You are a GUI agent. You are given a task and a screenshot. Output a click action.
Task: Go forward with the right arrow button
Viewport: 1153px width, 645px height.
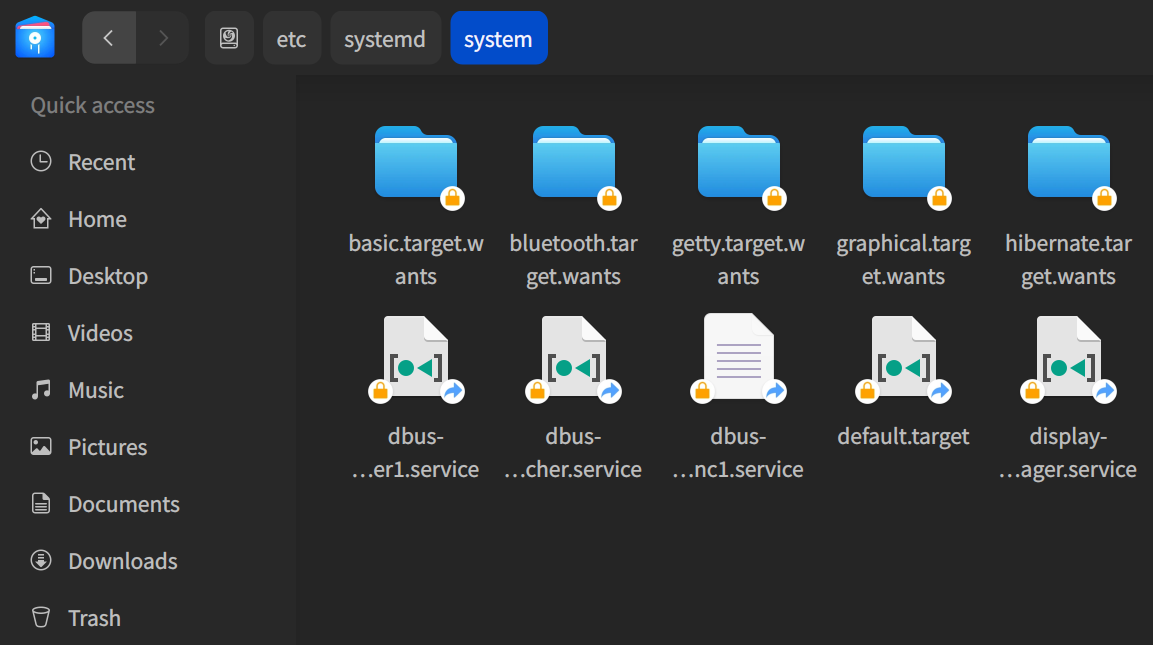pos(163,38)
